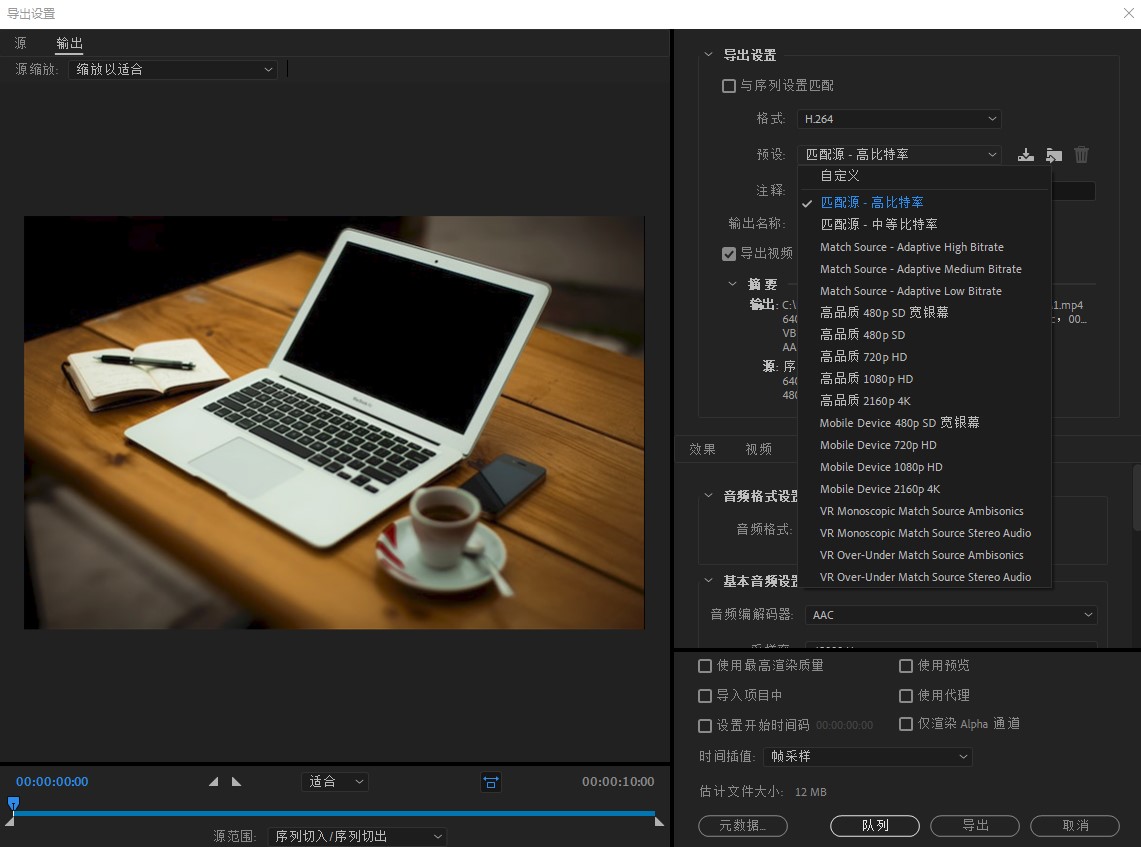
Task: Collapse the 导出设置 section
Action: [708, 55]
